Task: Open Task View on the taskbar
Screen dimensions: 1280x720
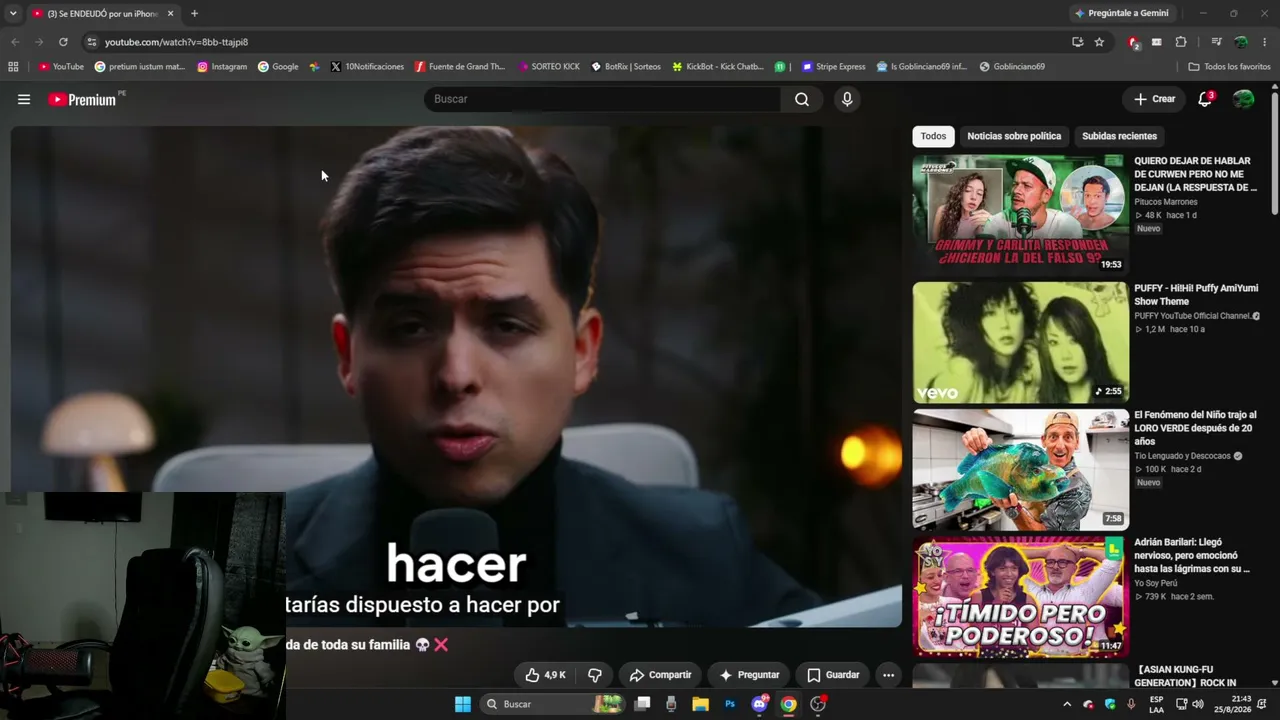Action: (643, 704)
